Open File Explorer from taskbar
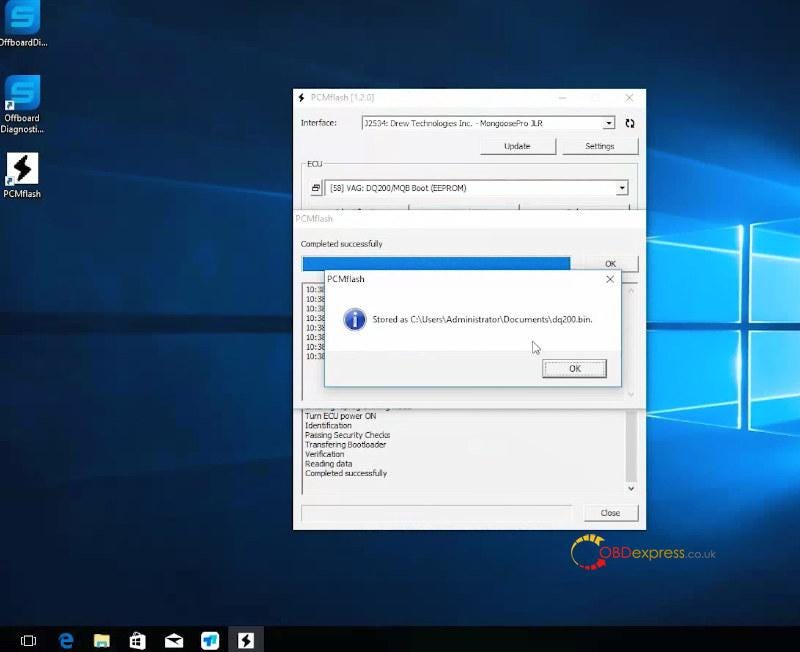Viewport: 800px width, 652px height. 102,640
